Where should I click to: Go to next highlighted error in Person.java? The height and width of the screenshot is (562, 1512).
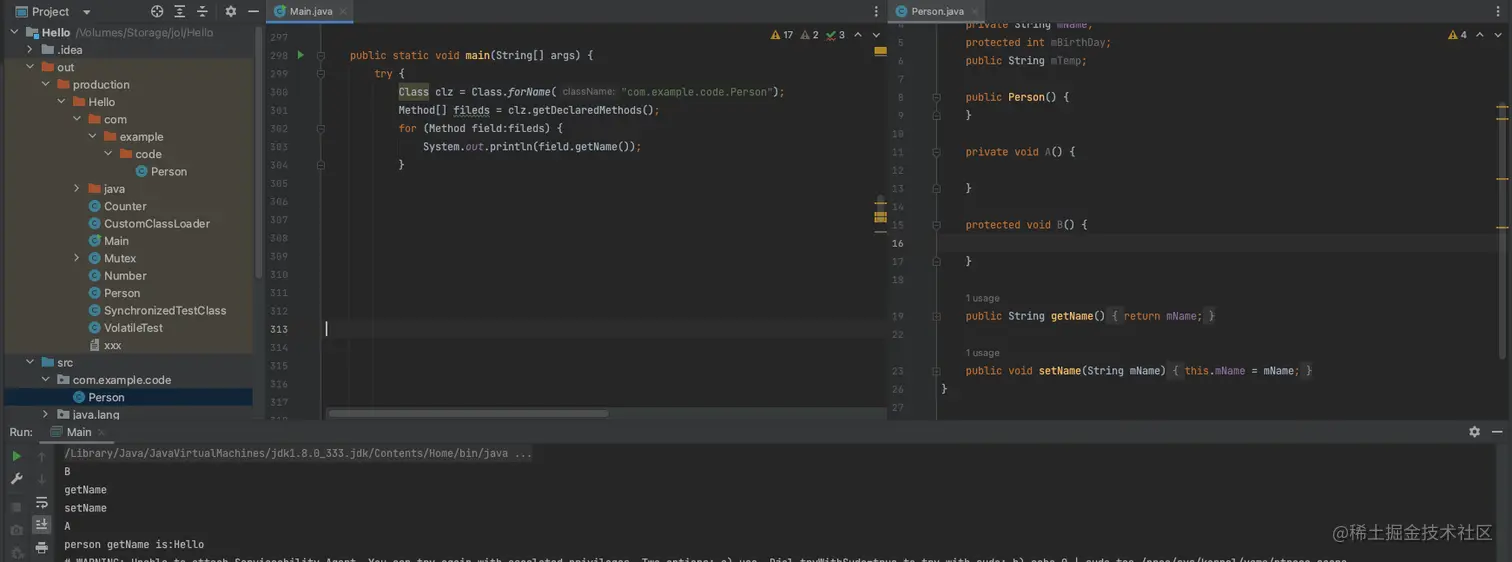tap(1499, 35)
